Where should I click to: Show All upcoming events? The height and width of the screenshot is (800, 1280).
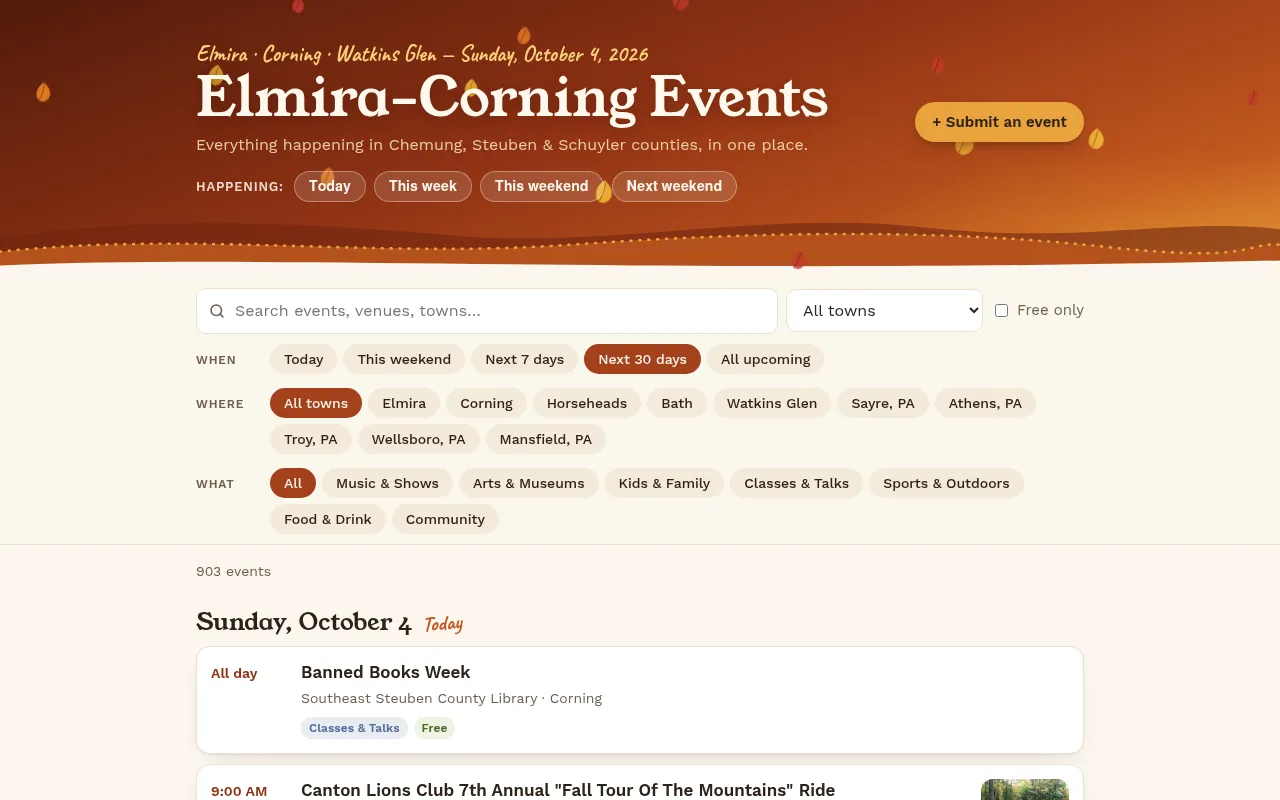coord(766,359)
